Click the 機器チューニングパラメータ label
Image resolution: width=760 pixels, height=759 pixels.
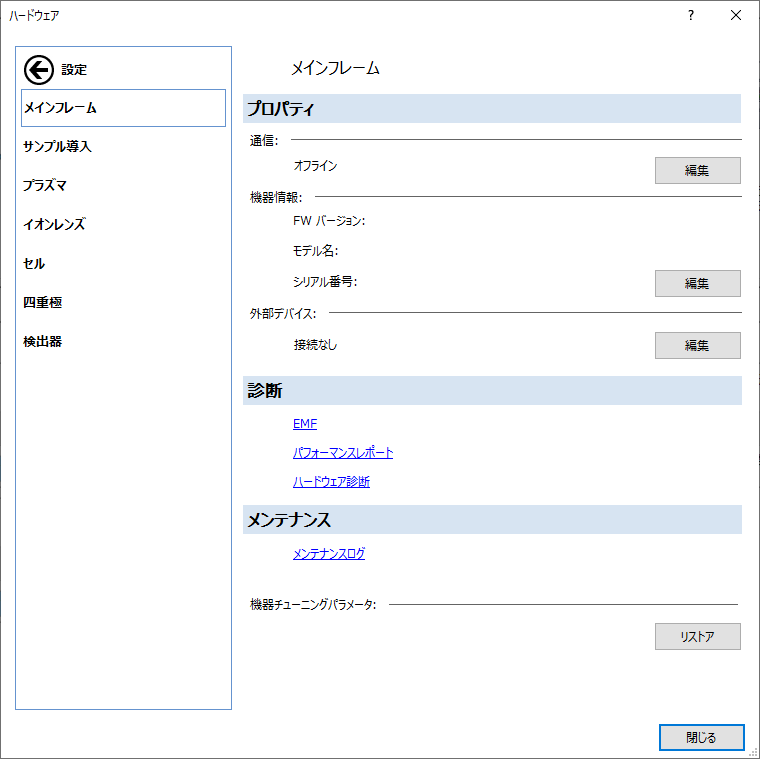tap(313, 604)
